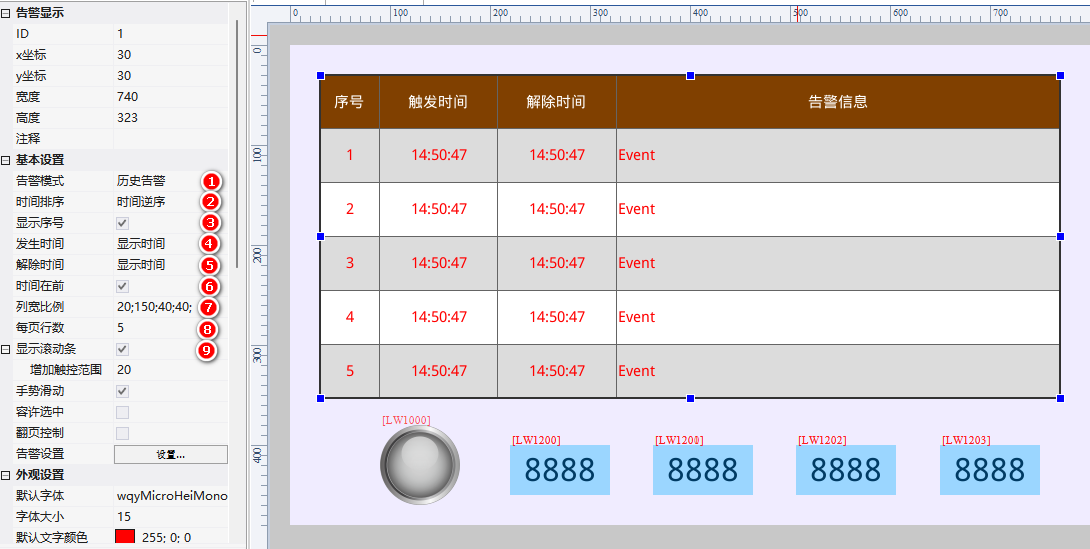Click the right-middle resize handle of alarm table
Image resolution: width=1090 pixels, height=549 pixels.
[x=1060, y=237]
